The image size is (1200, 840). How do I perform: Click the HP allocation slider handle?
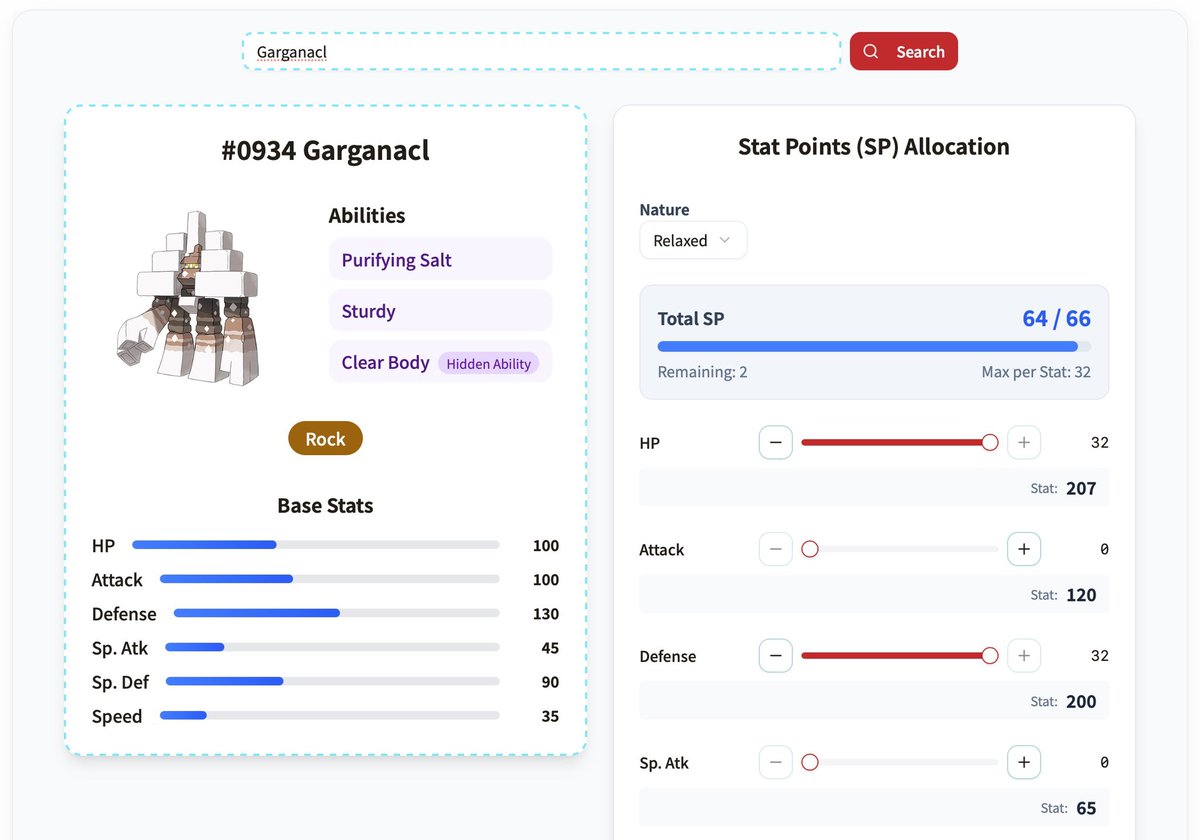pyautogui.click(x=990, y=442)
